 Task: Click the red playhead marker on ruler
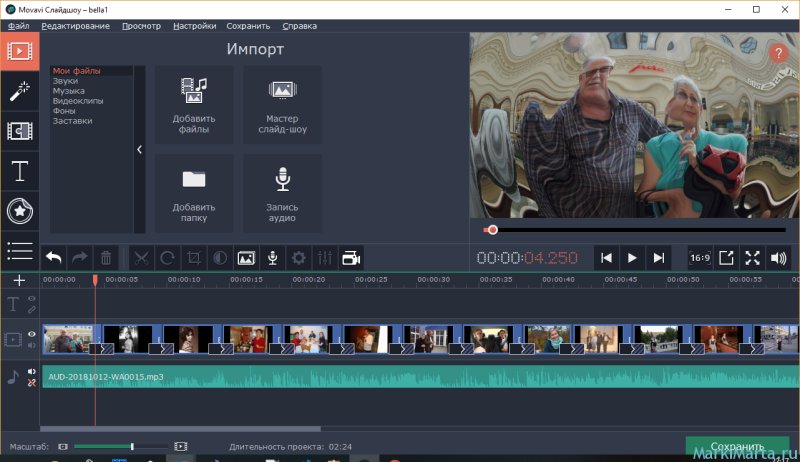point(95,280)
